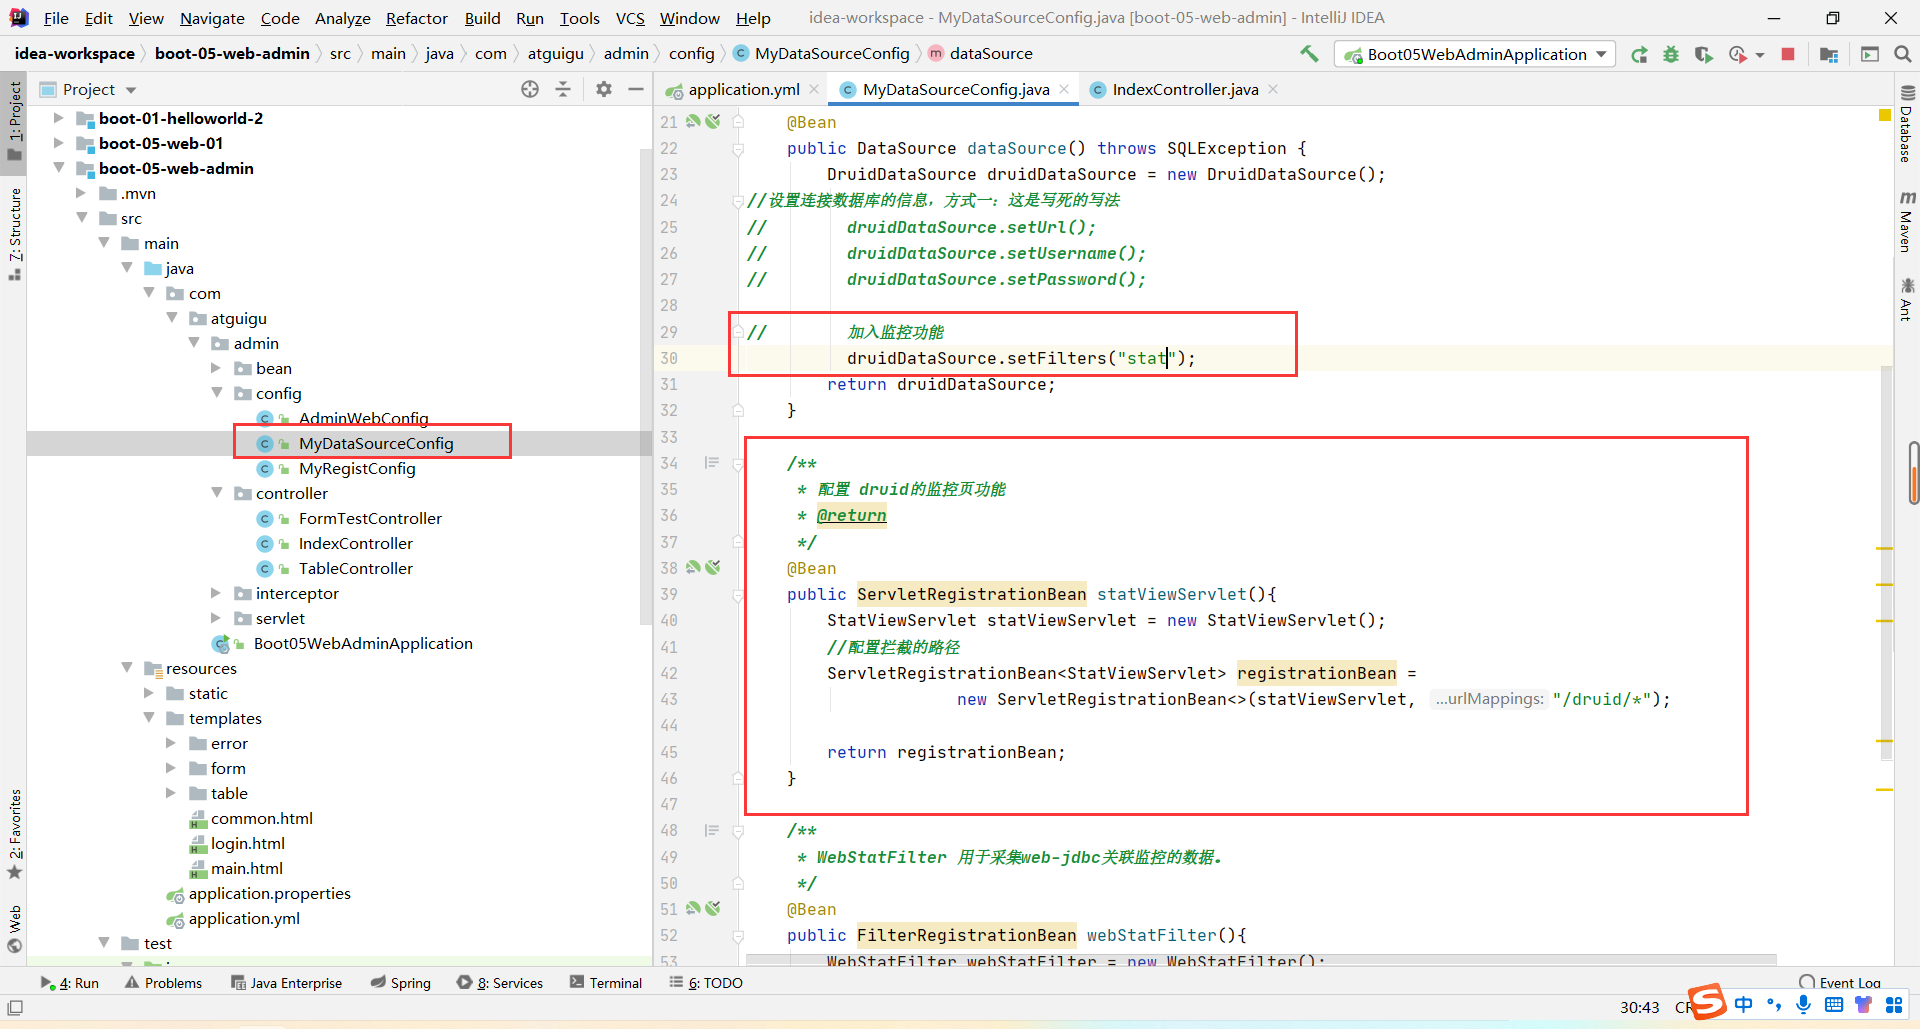This screenshot has height=1029, width=1920.
Task: Click the Debug bug icon in toolbar
Action: [x=1671, y=54]
